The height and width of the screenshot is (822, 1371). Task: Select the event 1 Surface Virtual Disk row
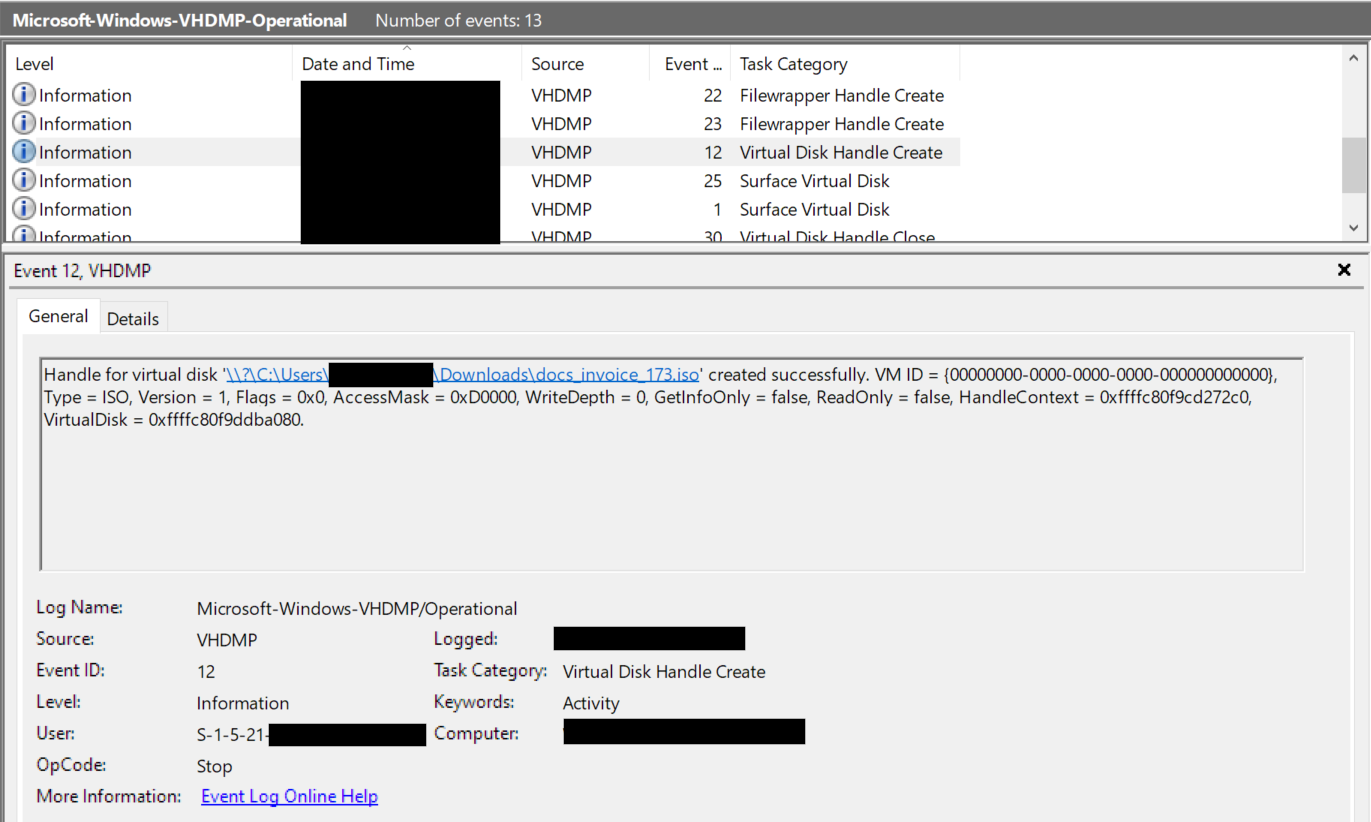point(482,209)
